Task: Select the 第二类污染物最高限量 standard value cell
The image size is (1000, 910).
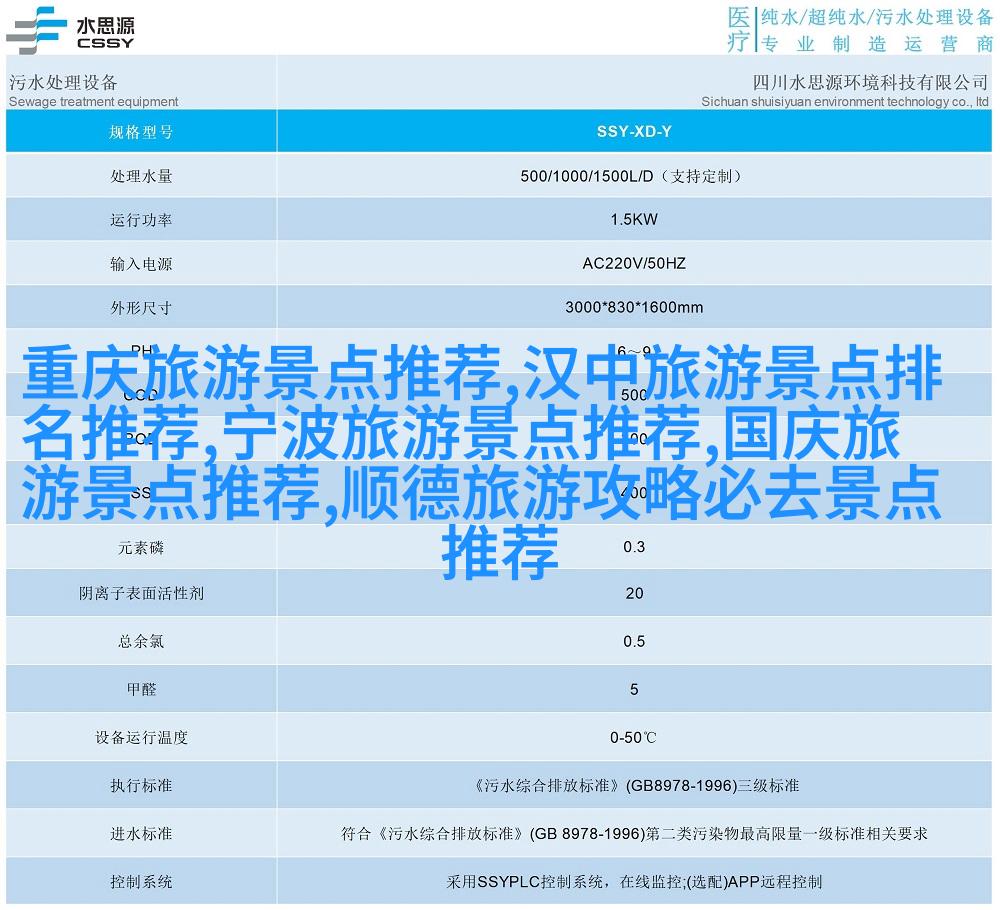Action: click(x=634, y=833)
